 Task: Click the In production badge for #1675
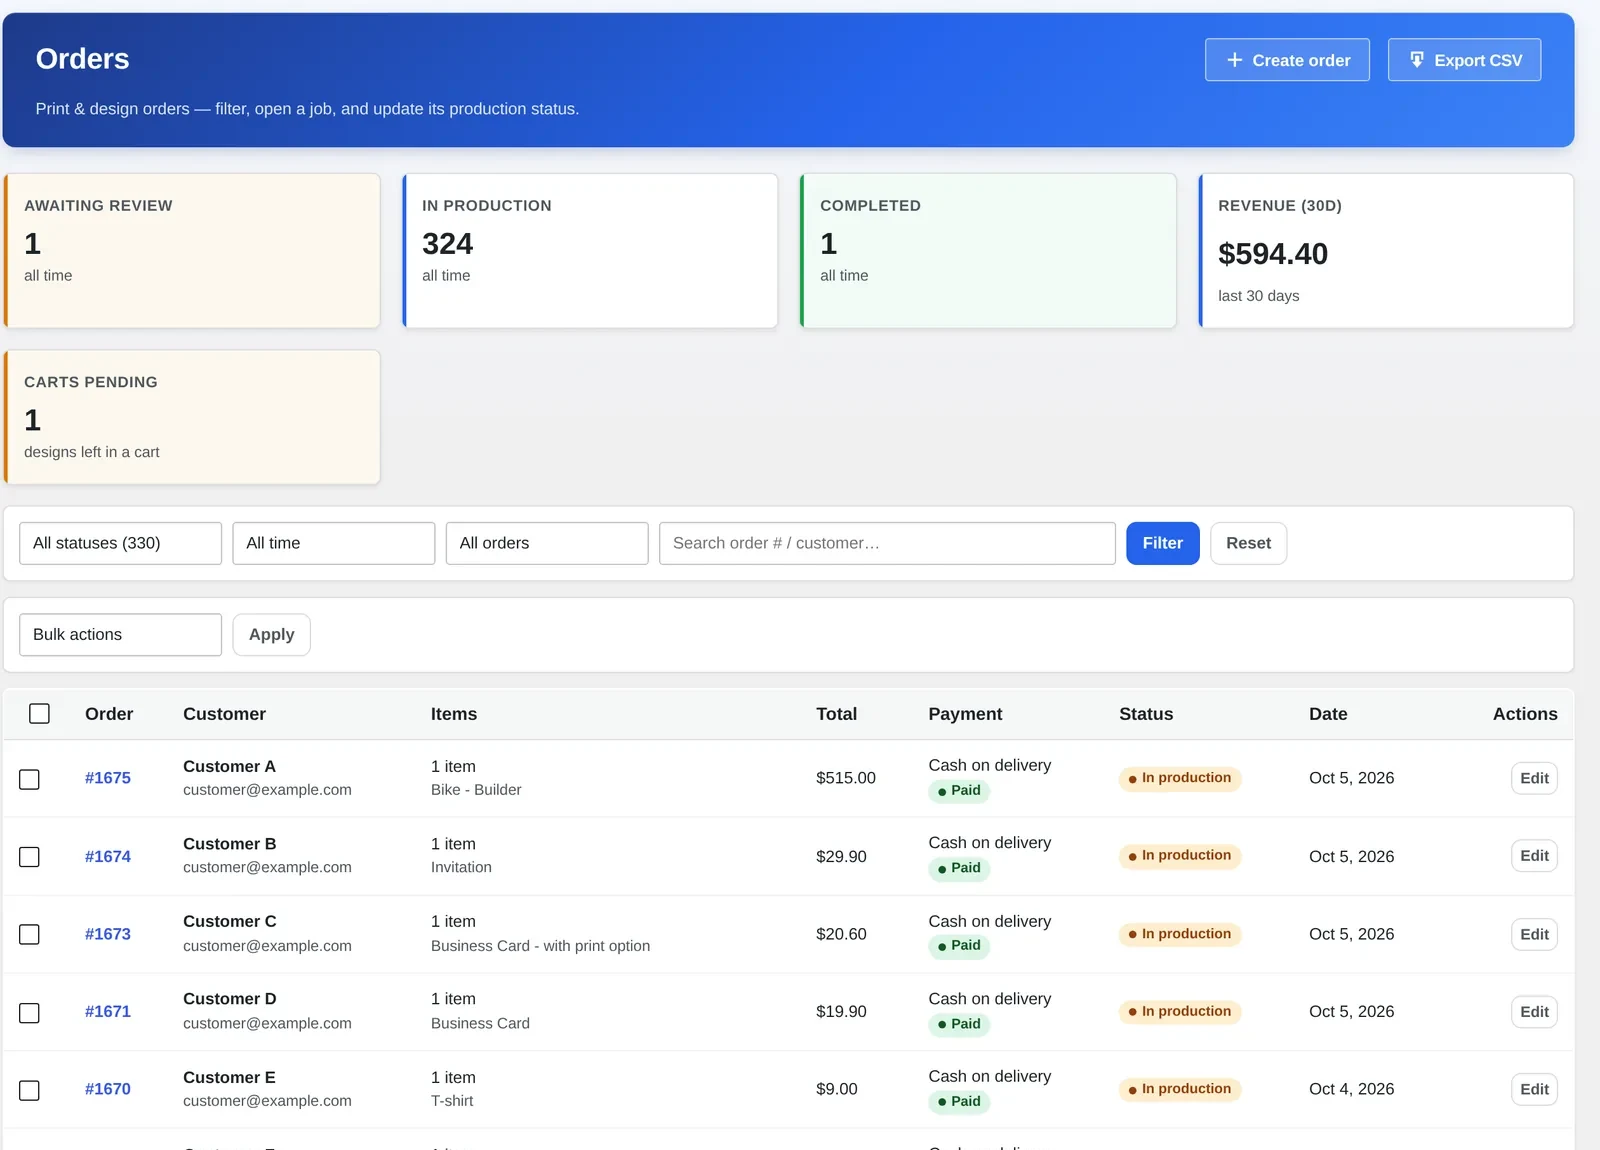tap(1180, 778)
